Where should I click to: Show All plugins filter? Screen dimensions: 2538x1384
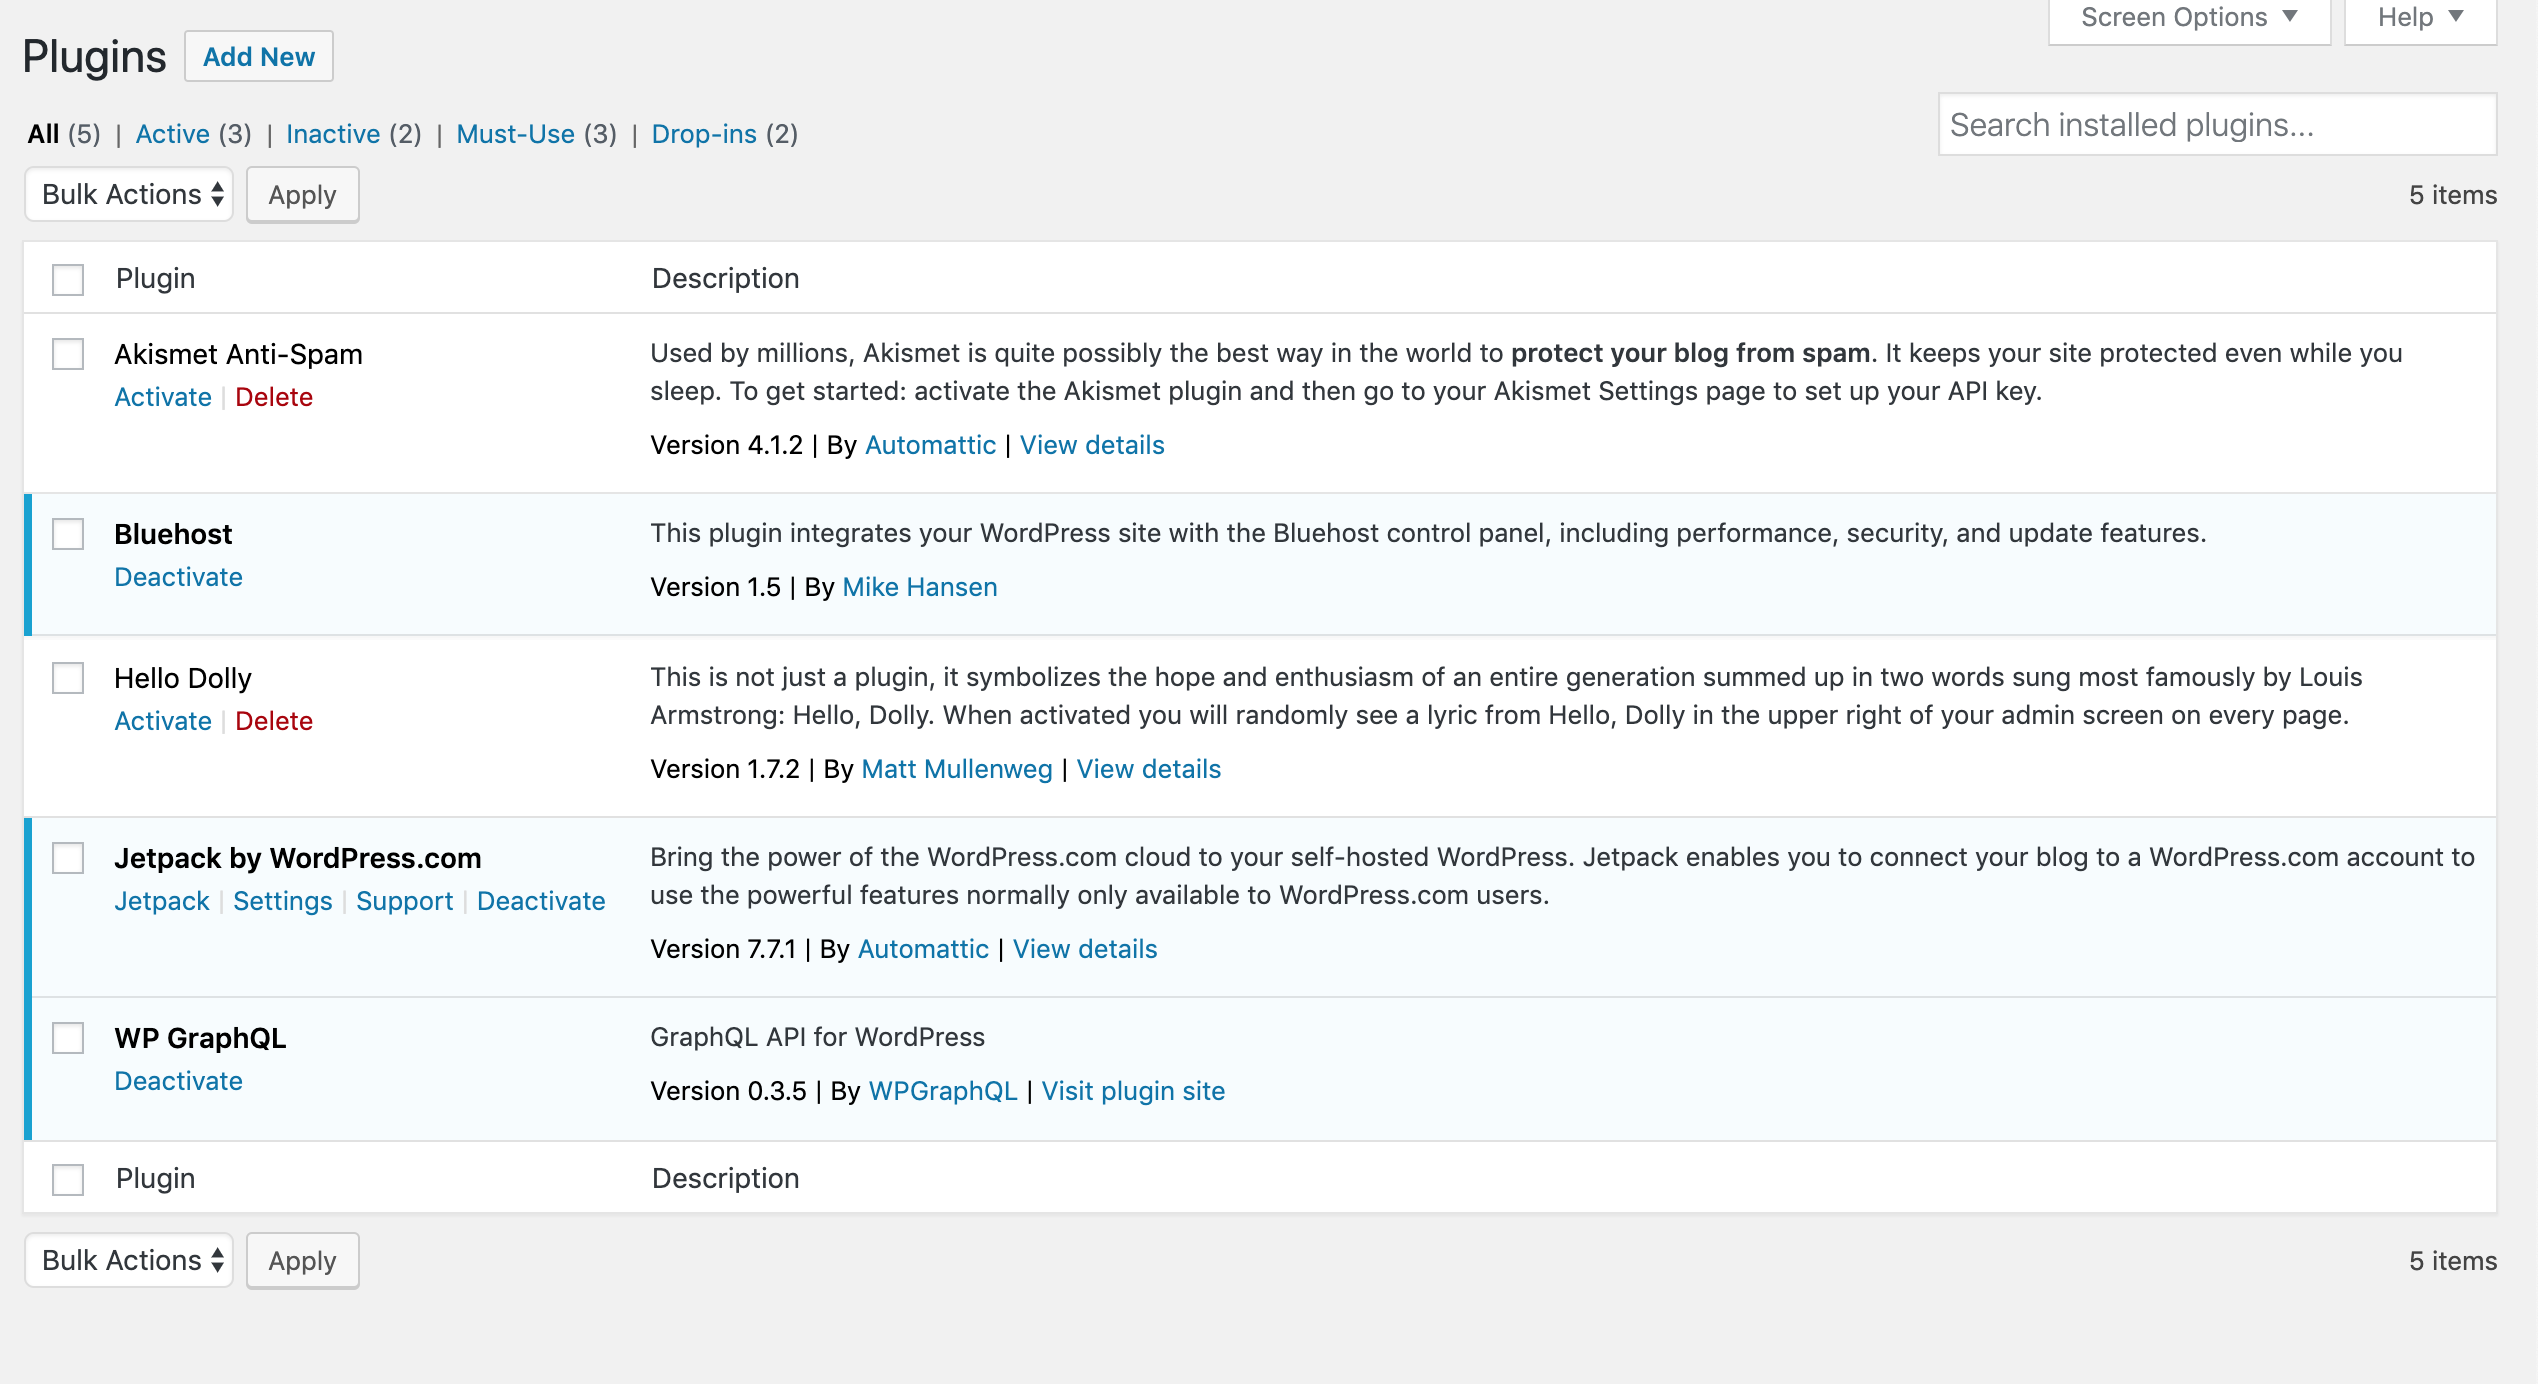pos(44,134)
